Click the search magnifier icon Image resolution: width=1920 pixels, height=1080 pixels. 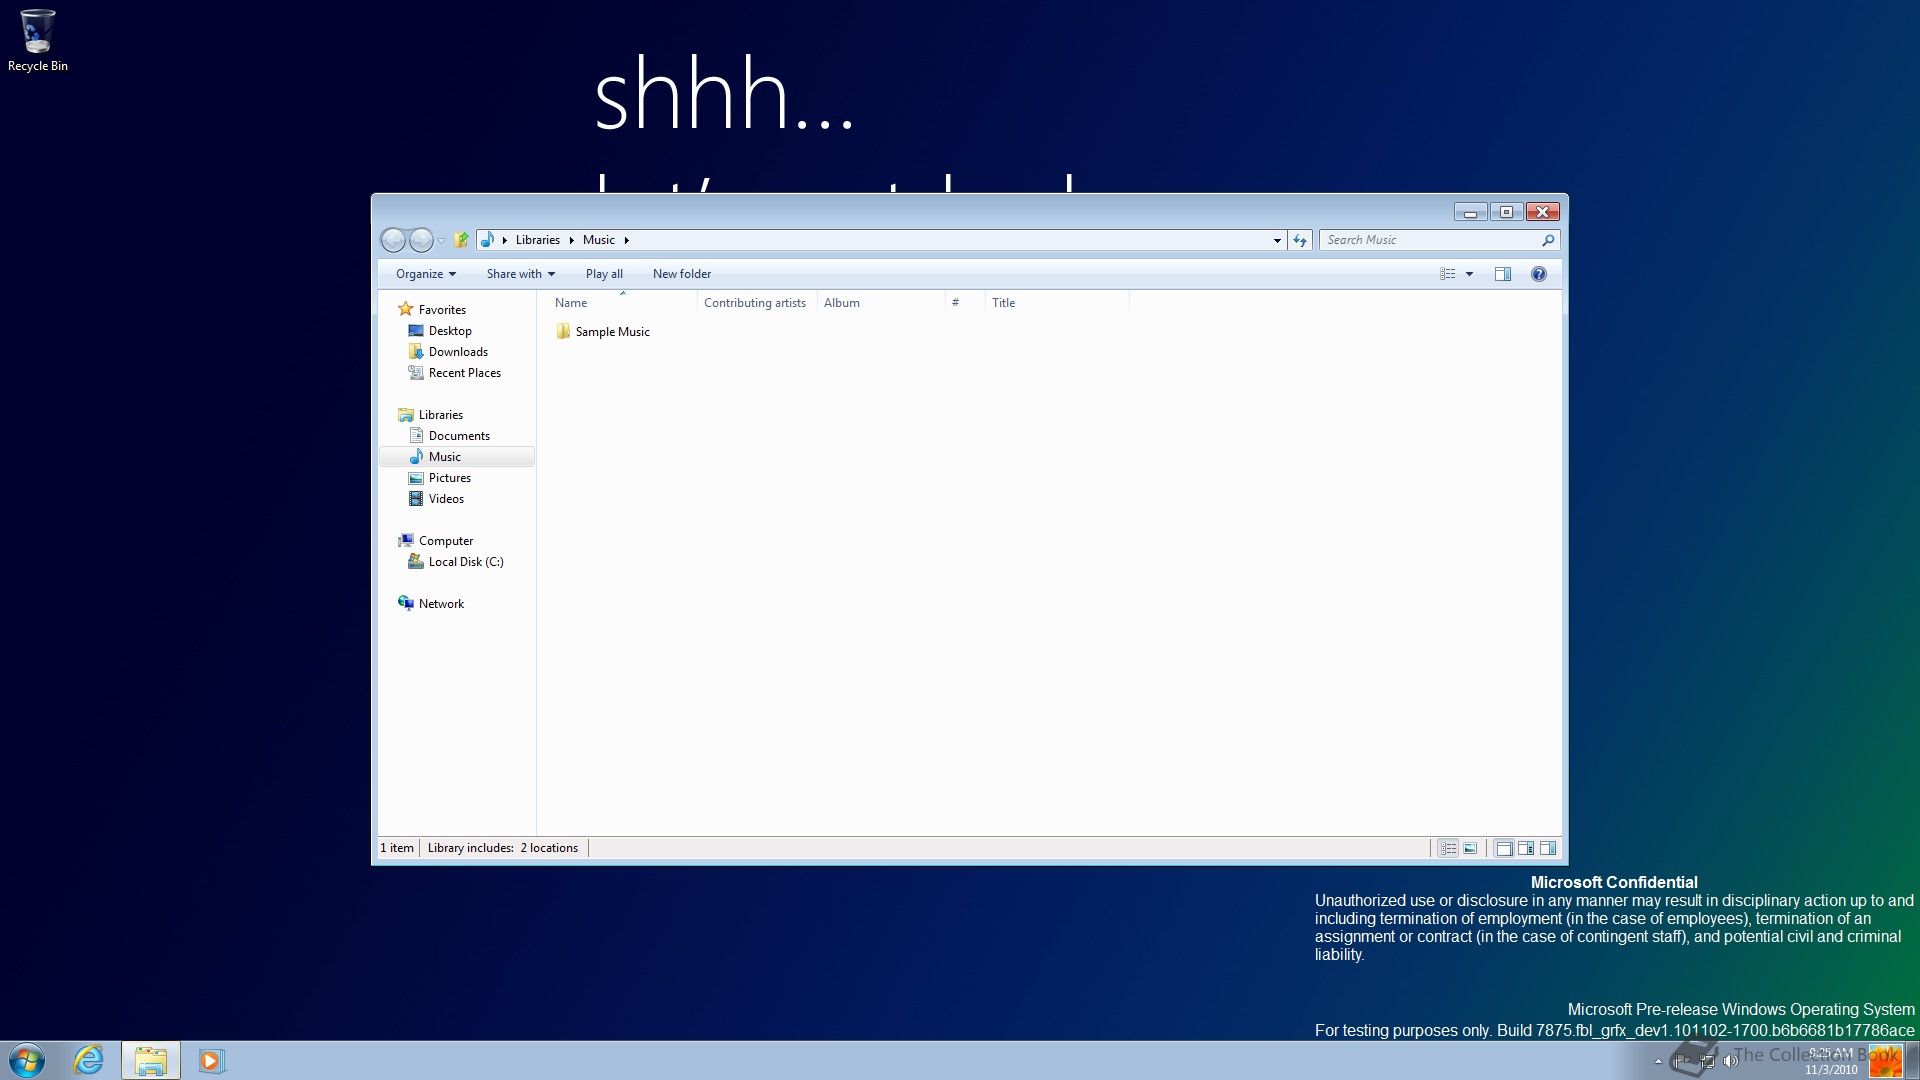tap(1548, 240)
